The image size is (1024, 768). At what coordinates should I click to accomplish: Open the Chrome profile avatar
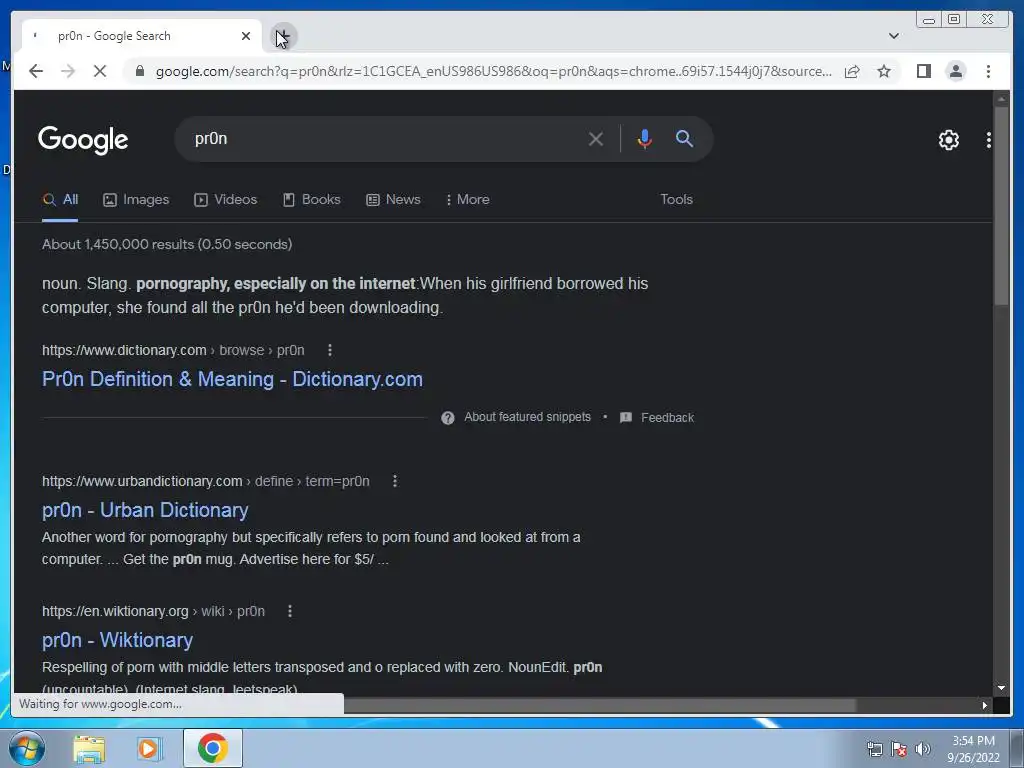coord(956,71)
